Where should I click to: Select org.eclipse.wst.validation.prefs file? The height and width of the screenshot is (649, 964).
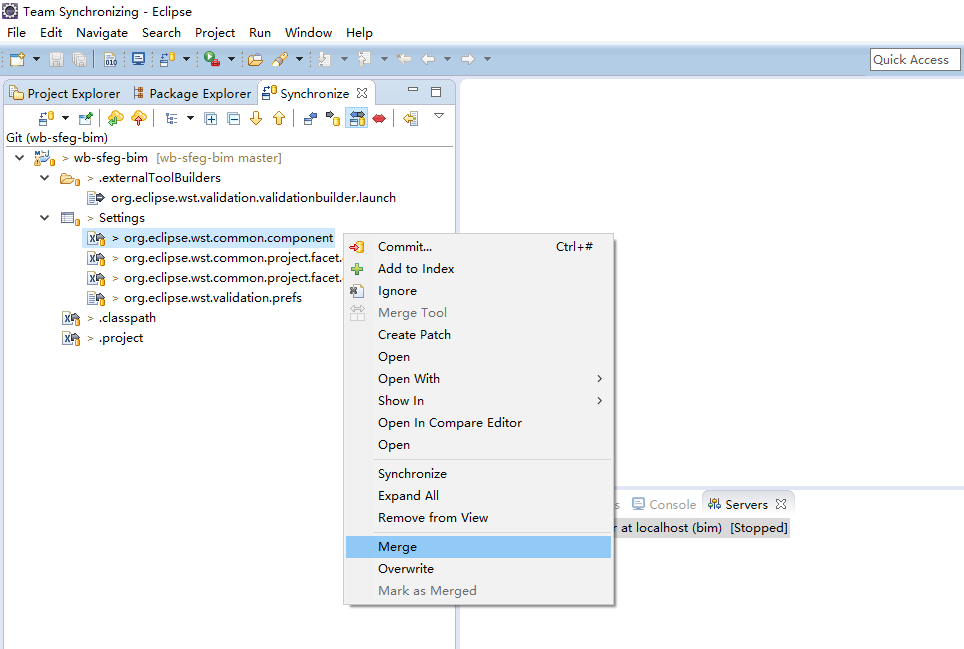tap(195, 298)
